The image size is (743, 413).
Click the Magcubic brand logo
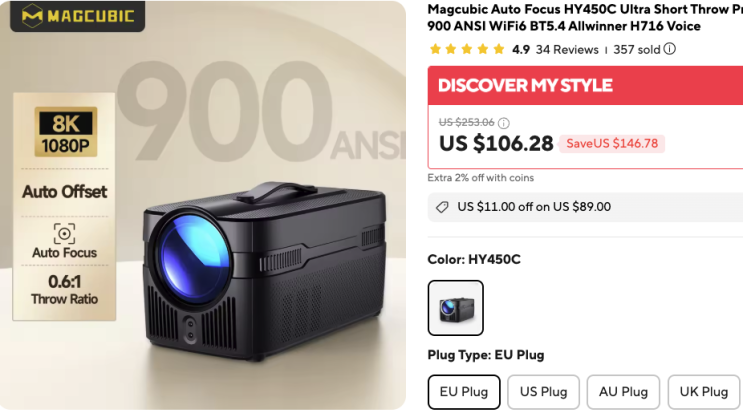[x=77, y=16]
